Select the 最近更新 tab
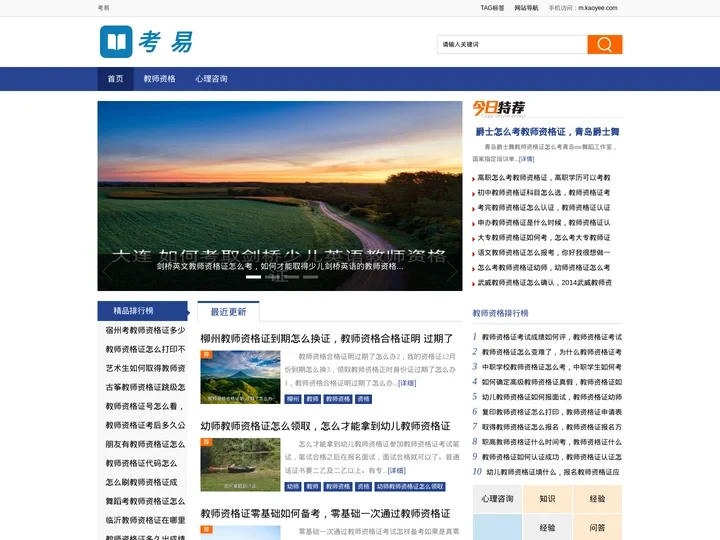Screen dimensions: 720x540 coord(228,312)
